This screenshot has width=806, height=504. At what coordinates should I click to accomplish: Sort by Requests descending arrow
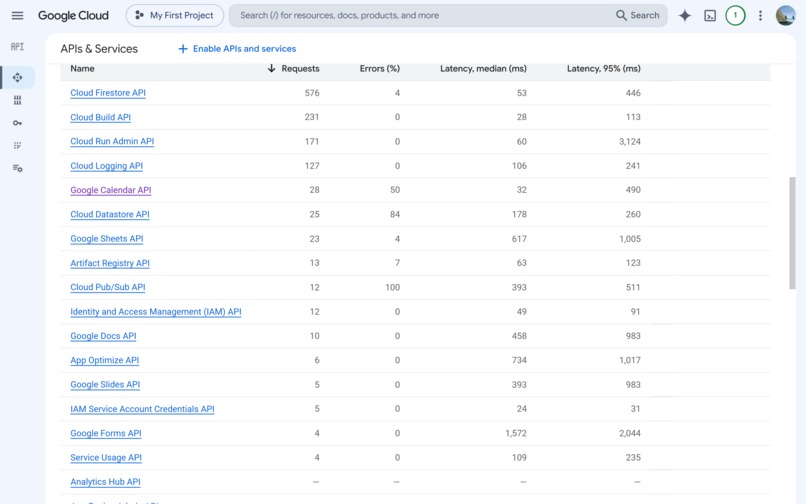point(271,68)
